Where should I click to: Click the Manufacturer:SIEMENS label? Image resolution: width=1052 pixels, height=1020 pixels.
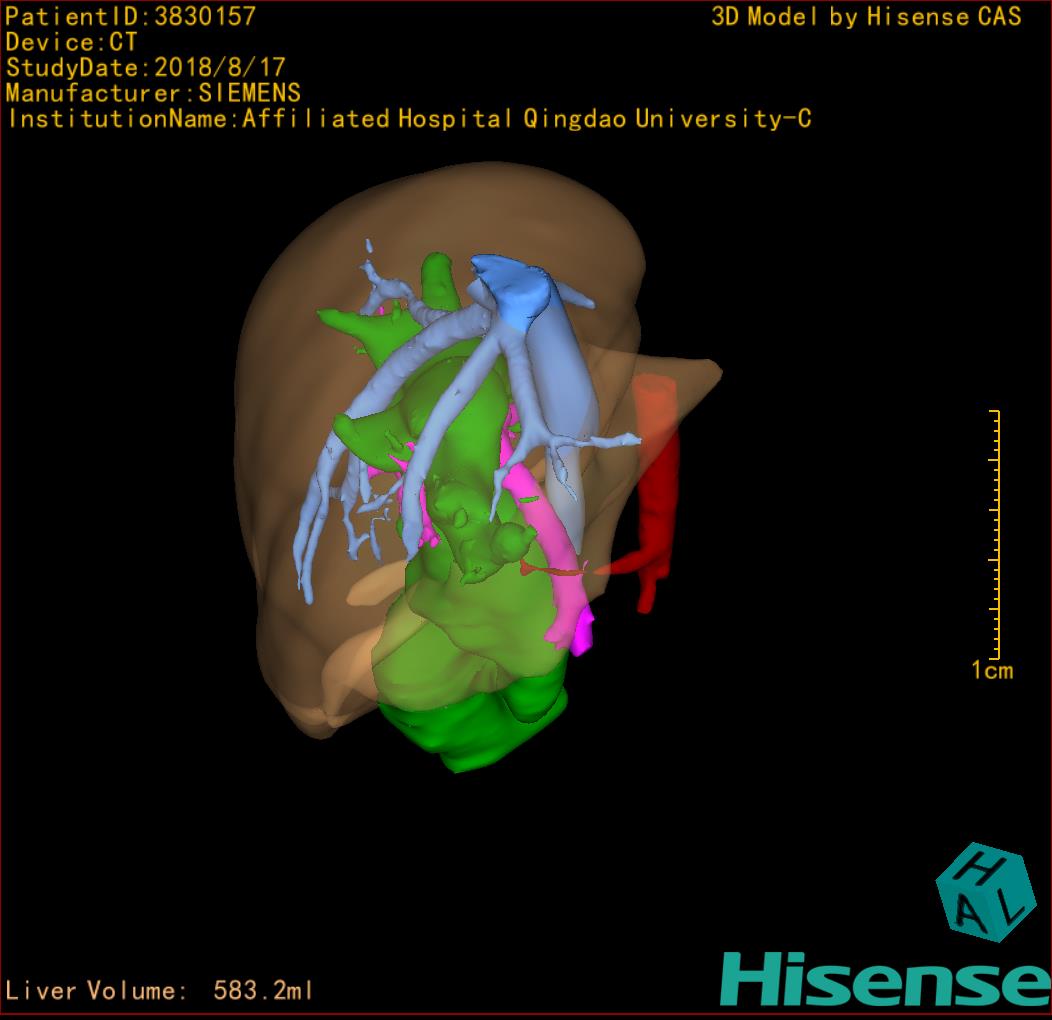153,93
